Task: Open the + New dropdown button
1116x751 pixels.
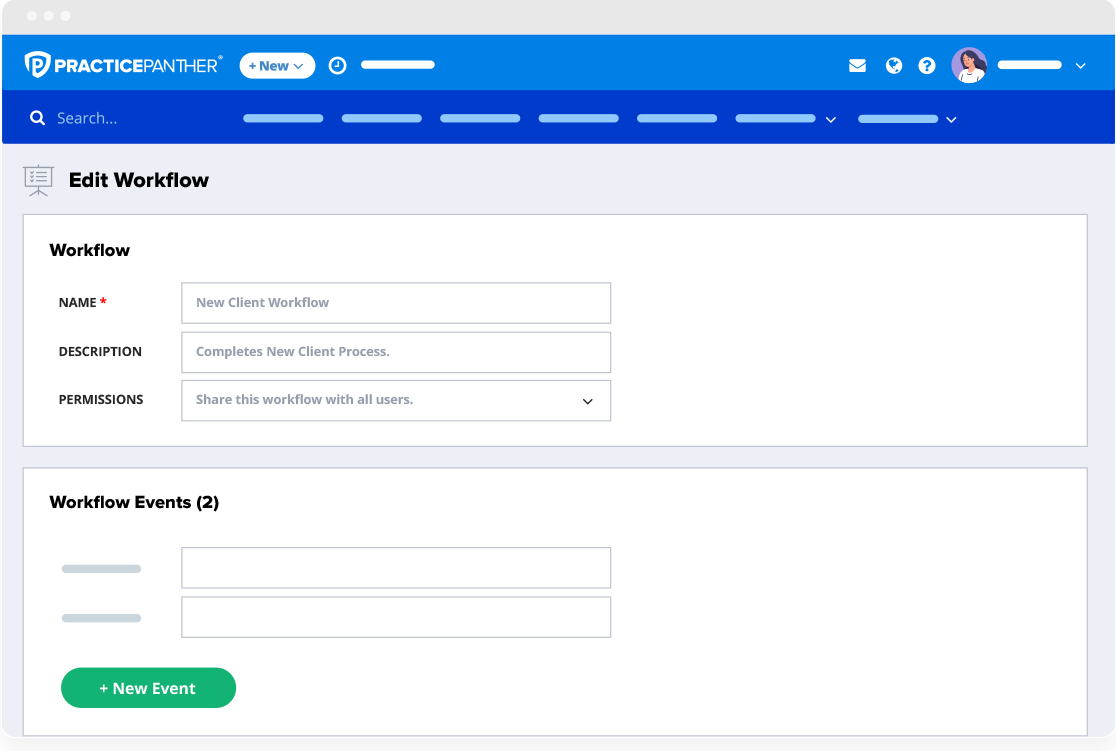Action: [277, 66]
